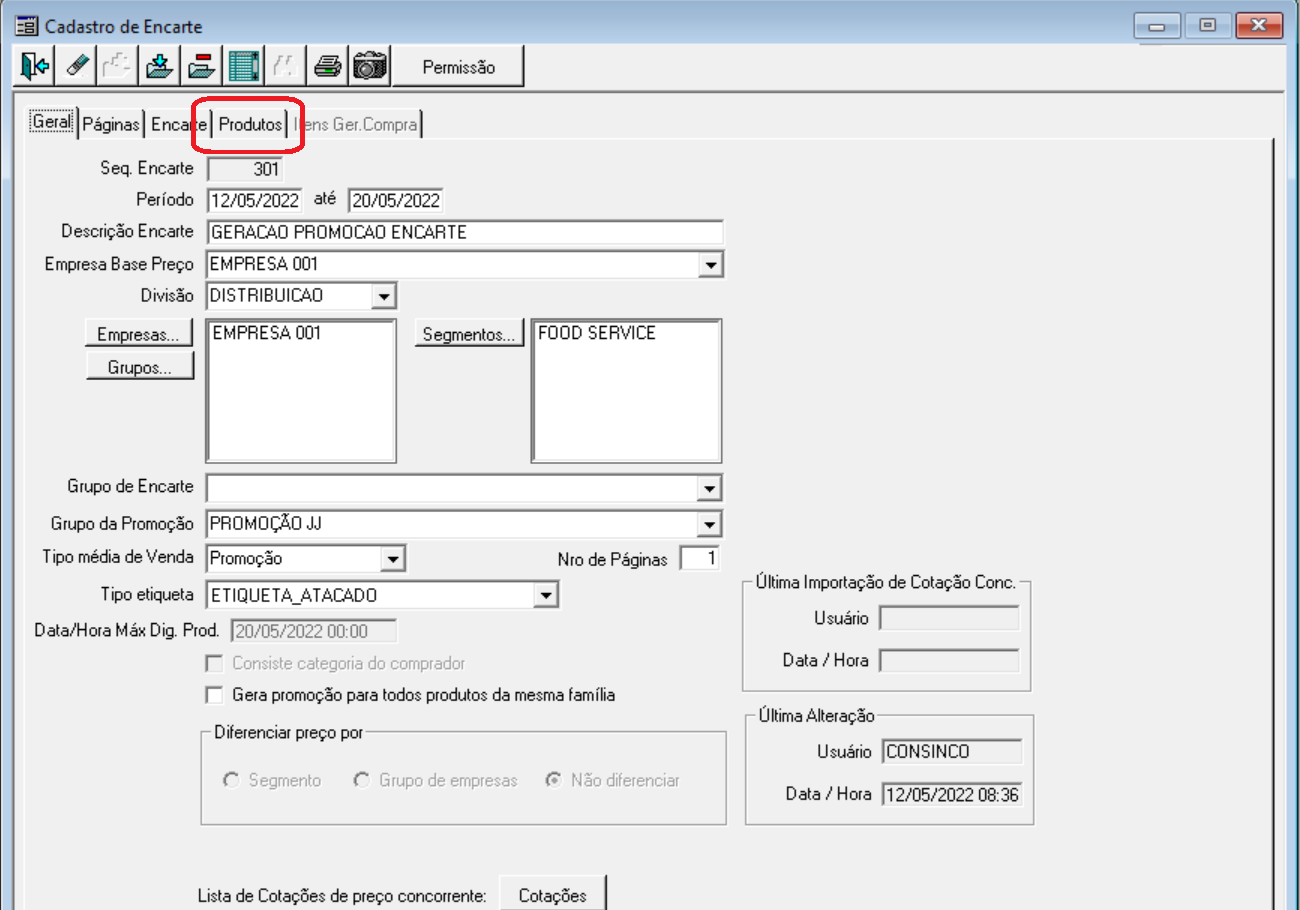Image resolution: width=1300 pixels, height=910 pixels.
Task: Open the Encarte tab
Action: pyautogui.click(x=179, y=124)
